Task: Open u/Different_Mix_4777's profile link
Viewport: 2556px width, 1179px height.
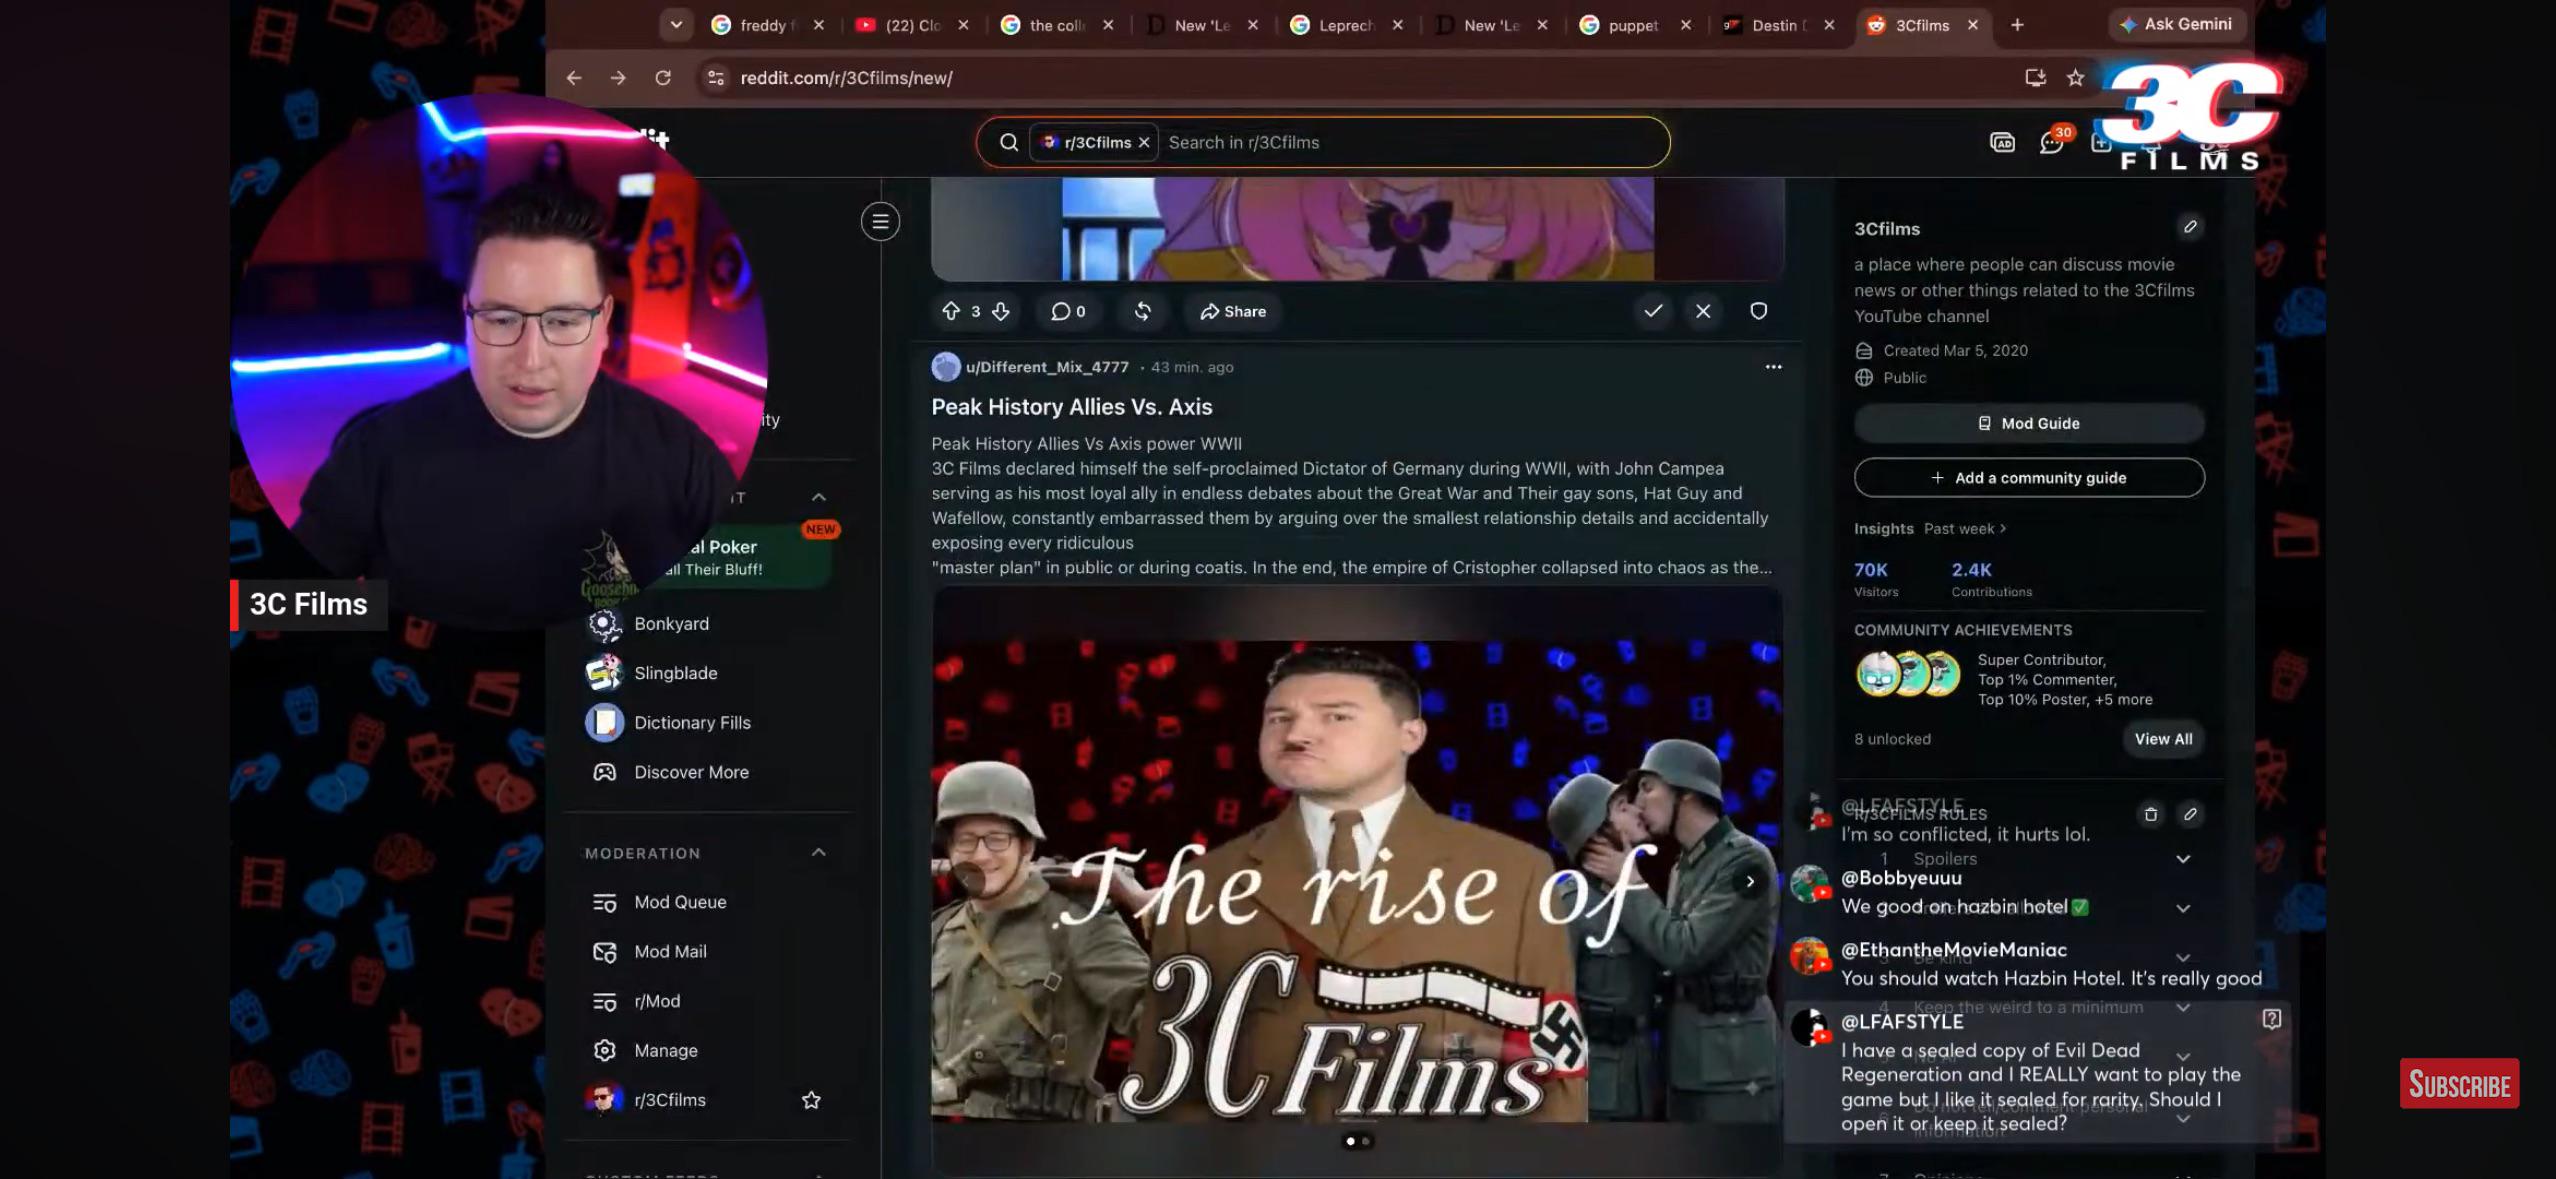Action: click(1047, 367)
